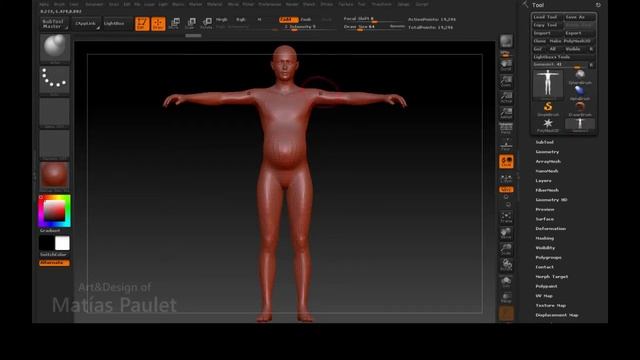This screenshot has height=360, width=640.
Task: Expand the FiberMesh sub-palette
Action: click(547, 190)
